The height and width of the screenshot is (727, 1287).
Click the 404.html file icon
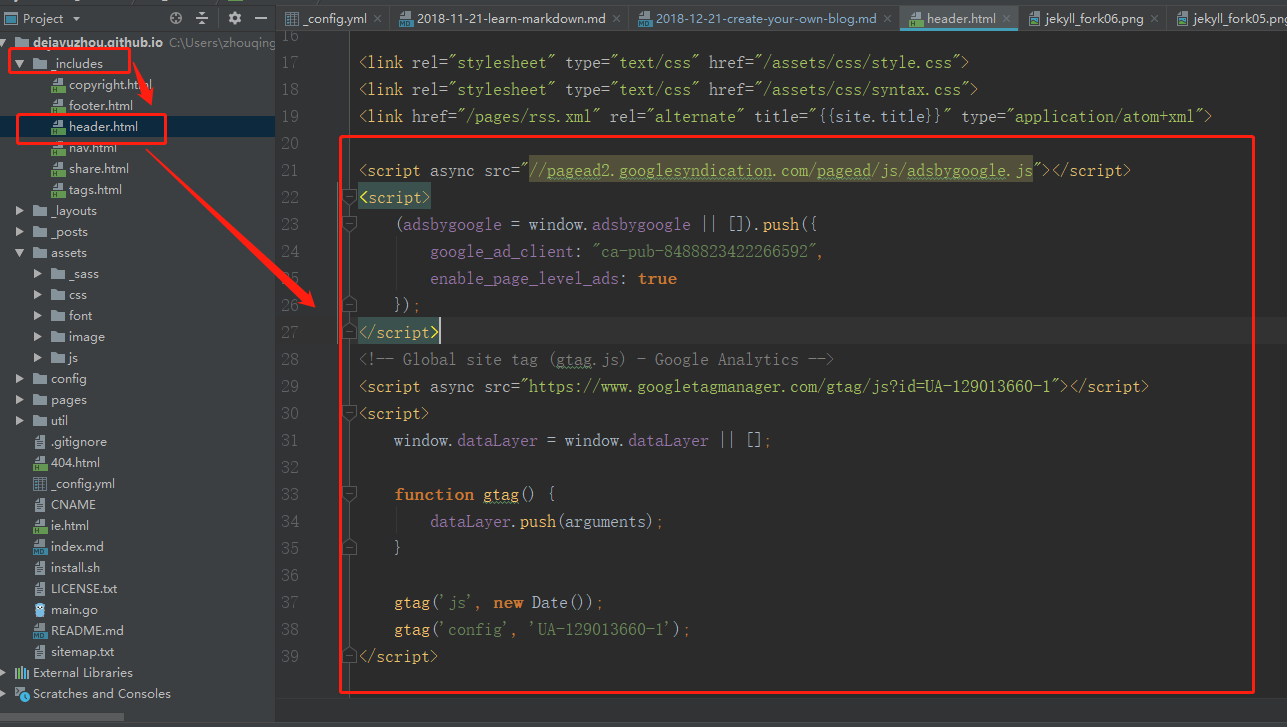pos(40,463)
